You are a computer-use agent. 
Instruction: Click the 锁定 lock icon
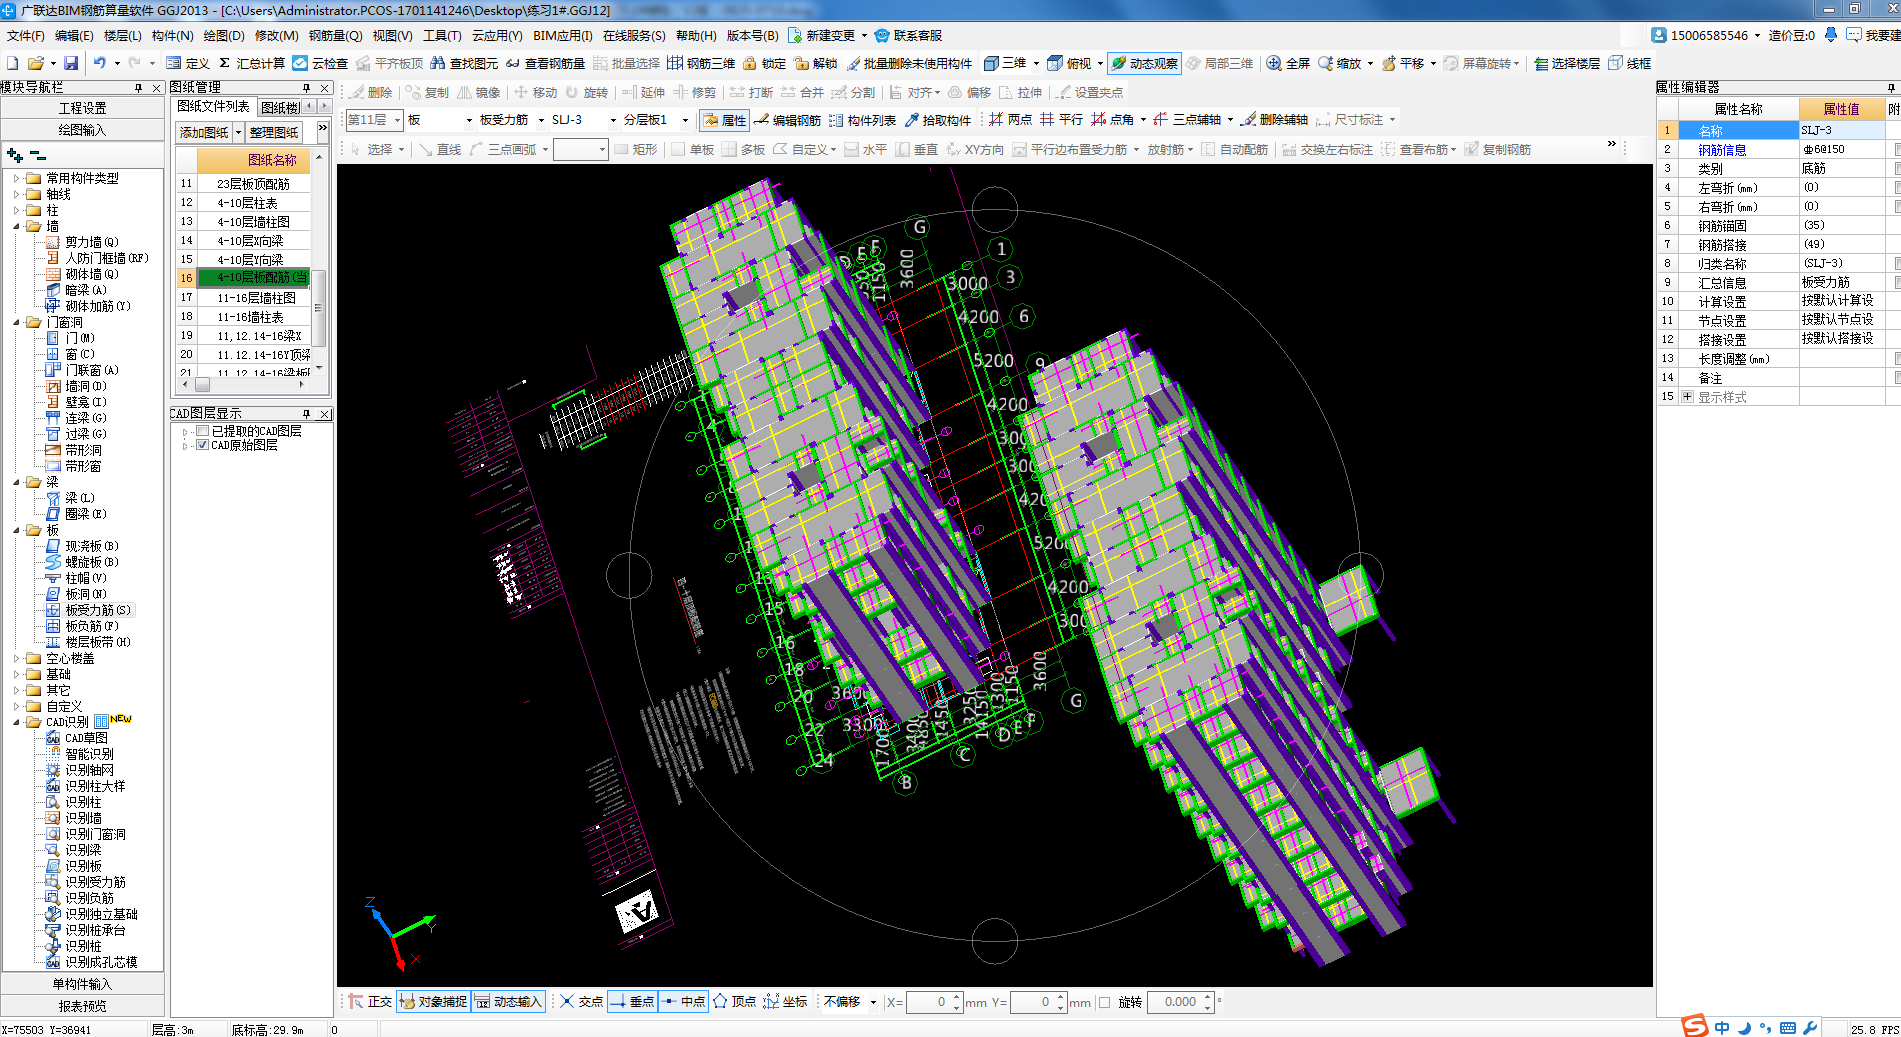[x=764, y=63]
